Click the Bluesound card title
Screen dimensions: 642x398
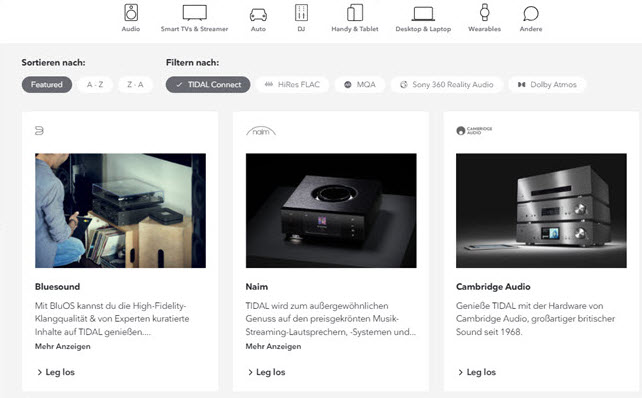click(x=57, y=287)
